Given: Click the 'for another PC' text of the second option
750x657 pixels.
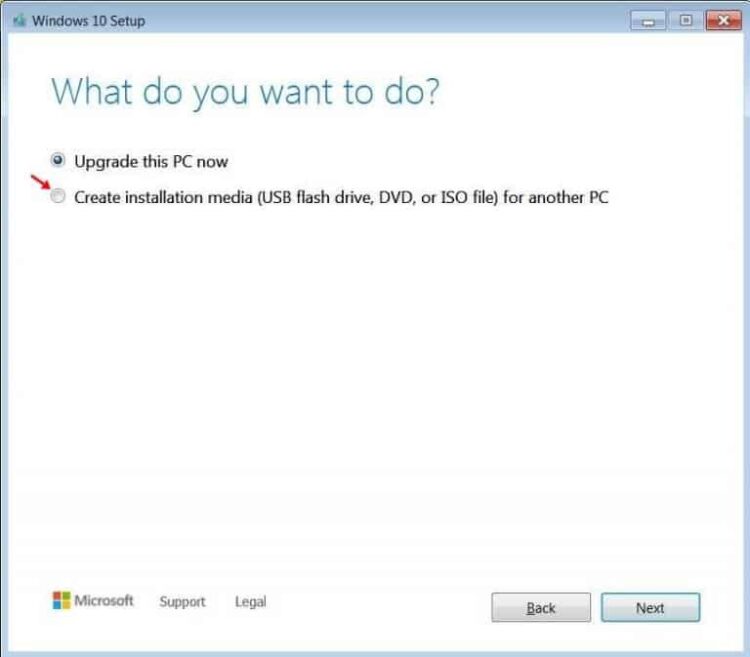Looking at the screenshot, I should coord(555,197).
